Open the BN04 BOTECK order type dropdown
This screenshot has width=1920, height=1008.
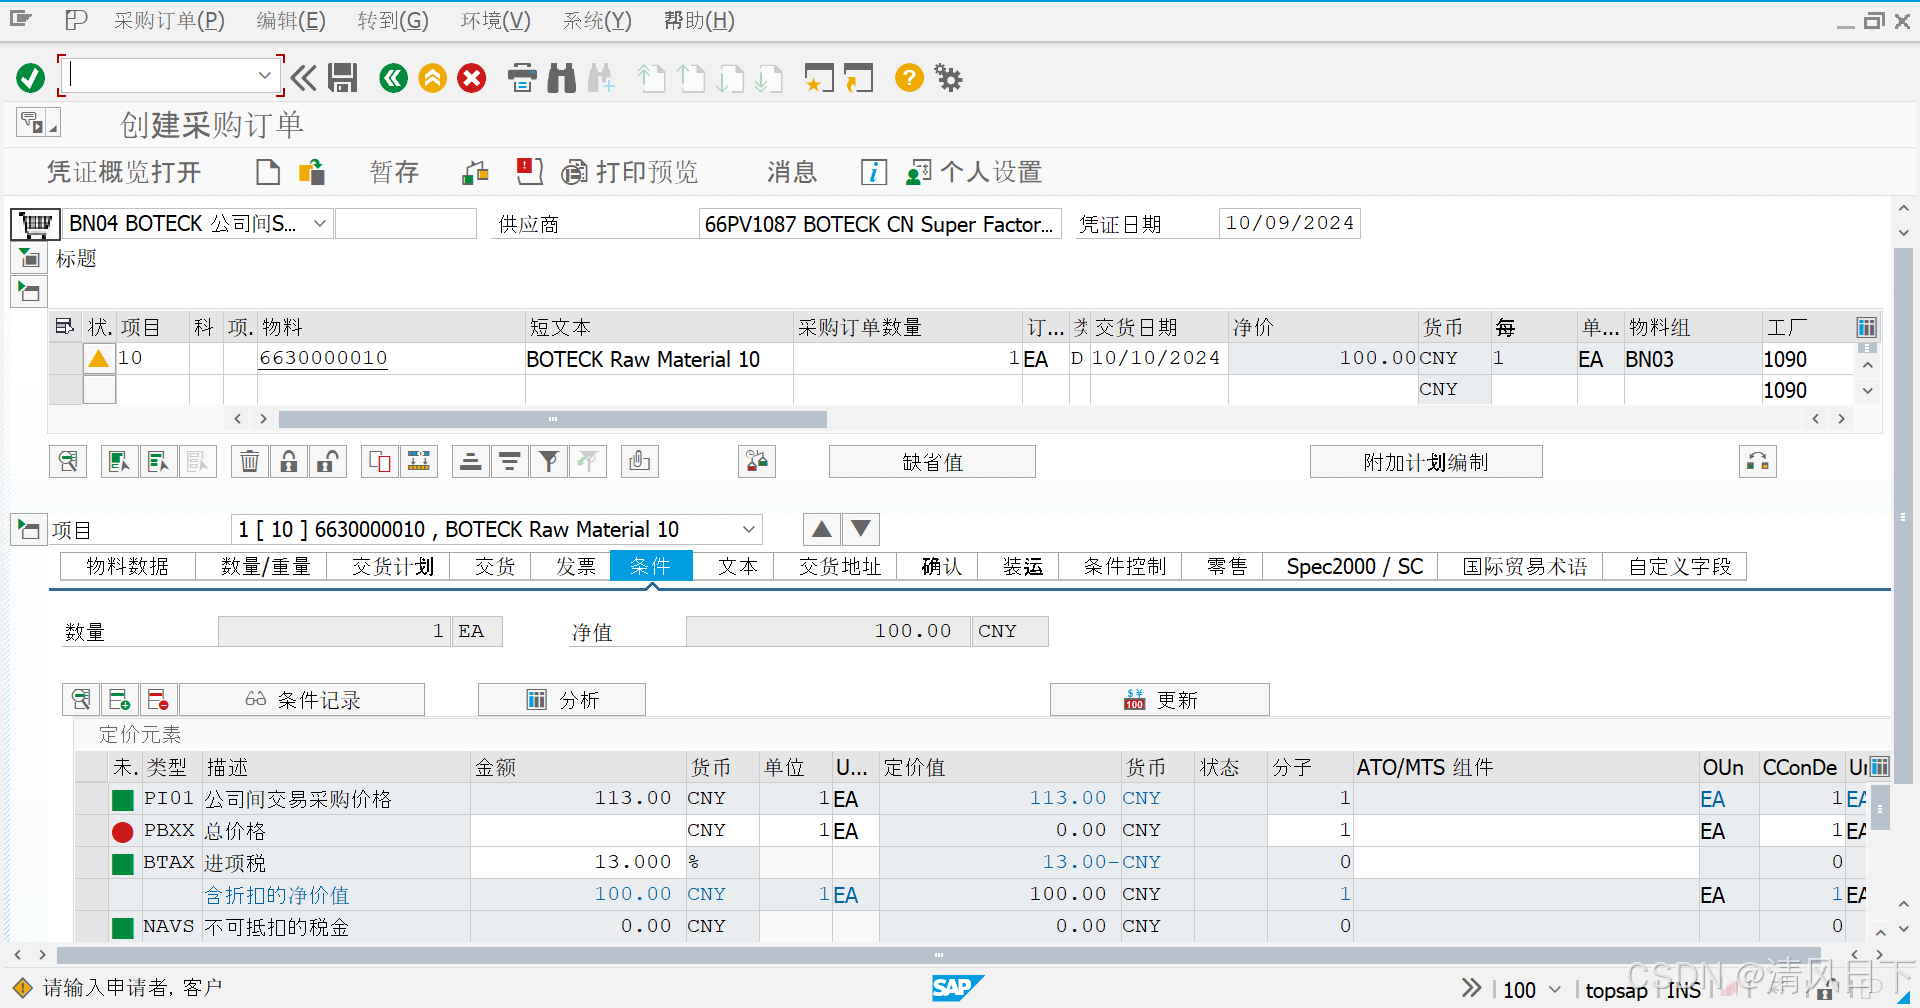point(320,223)
